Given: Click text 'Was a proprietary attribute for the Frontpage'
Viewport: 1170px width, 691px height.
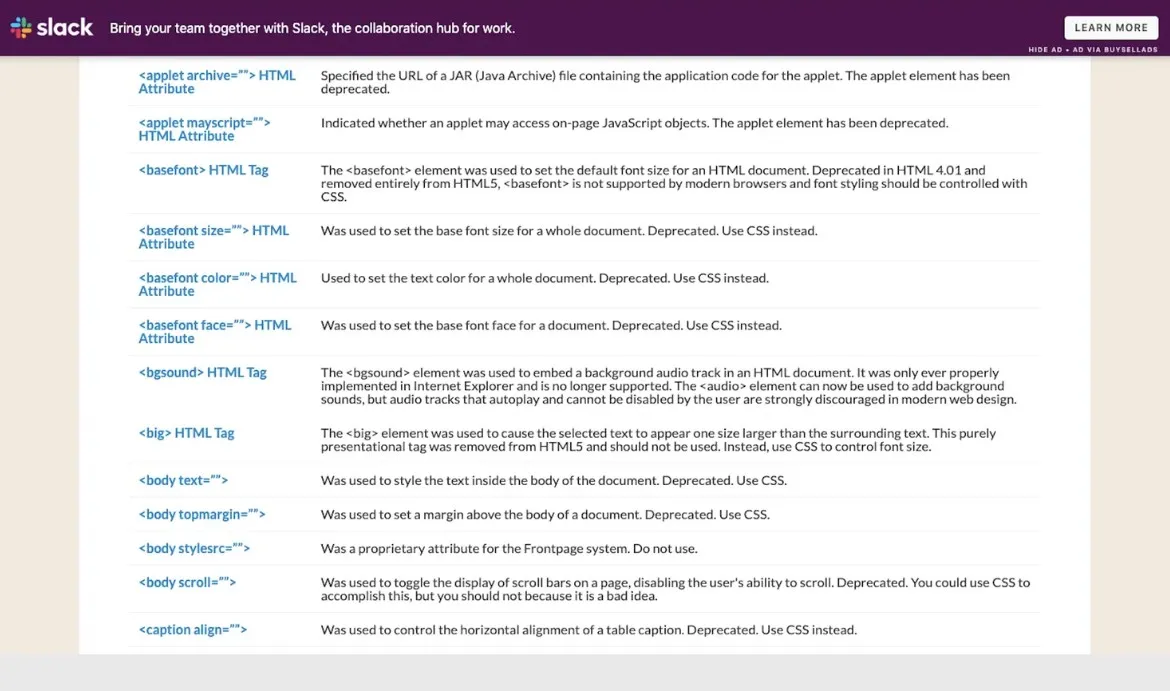Looking at the screenshot, I should pos(509,548).
